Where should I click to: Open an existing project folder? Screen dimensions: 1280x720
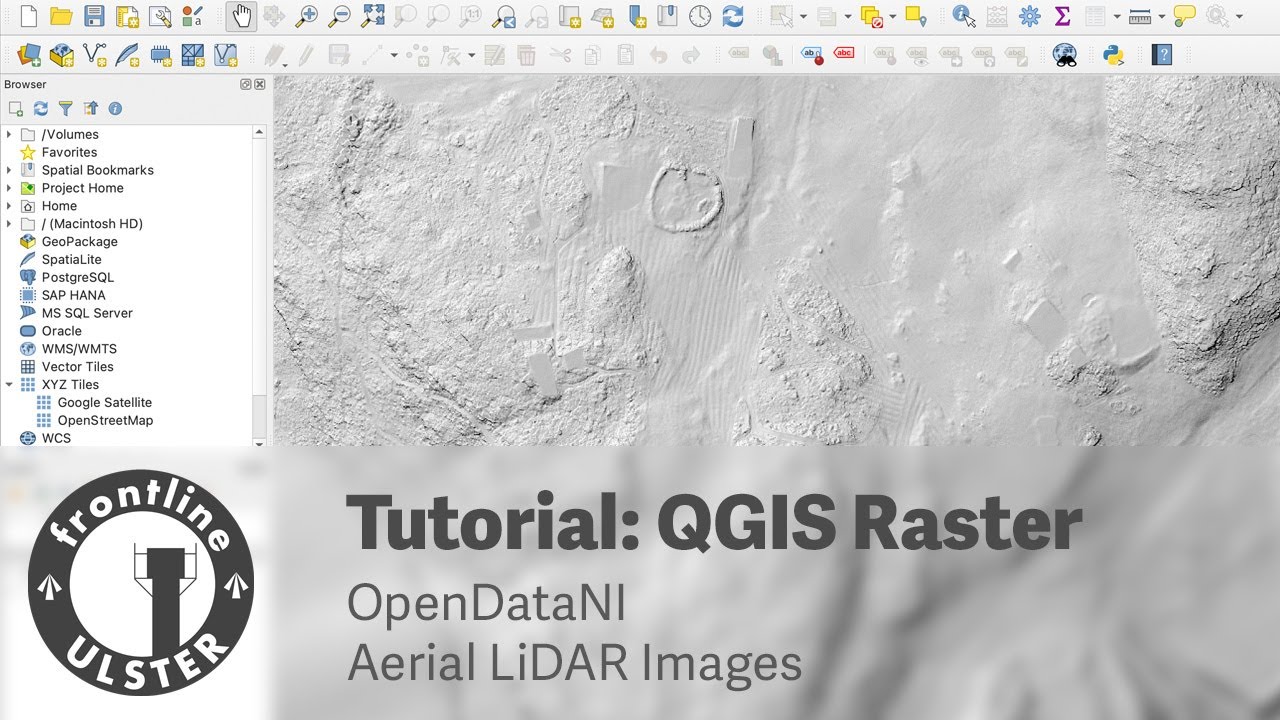point(61,16)
